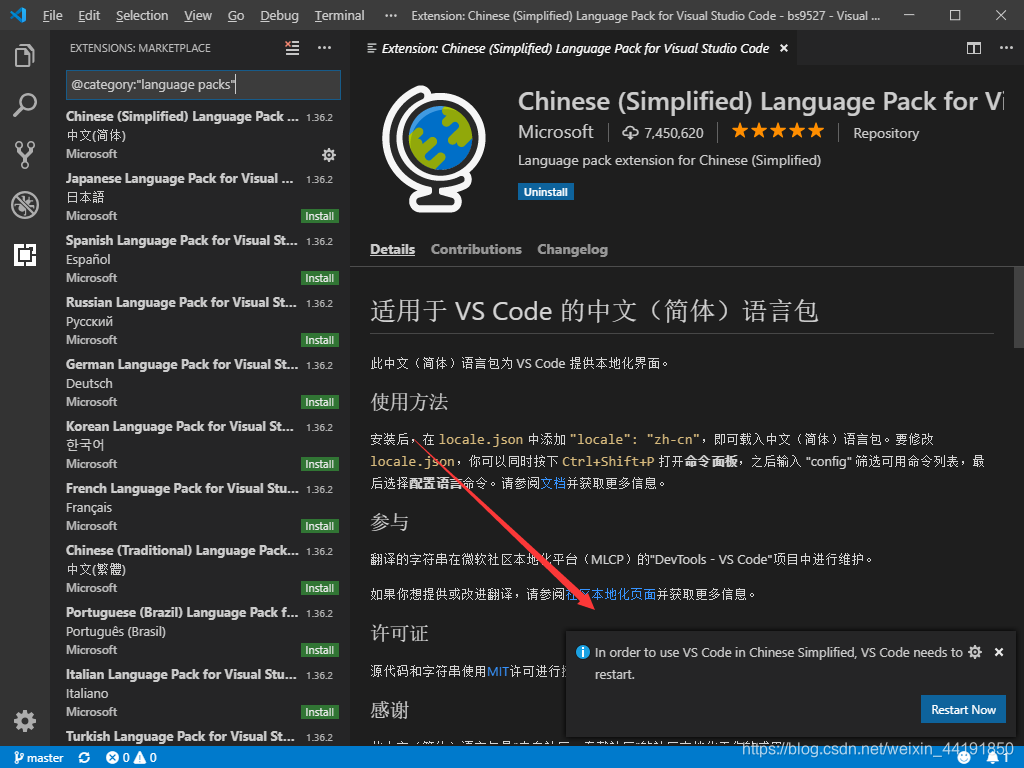Click the Microsoft publisher link
Screen dimensions: 1024x768
click(556, 132)
